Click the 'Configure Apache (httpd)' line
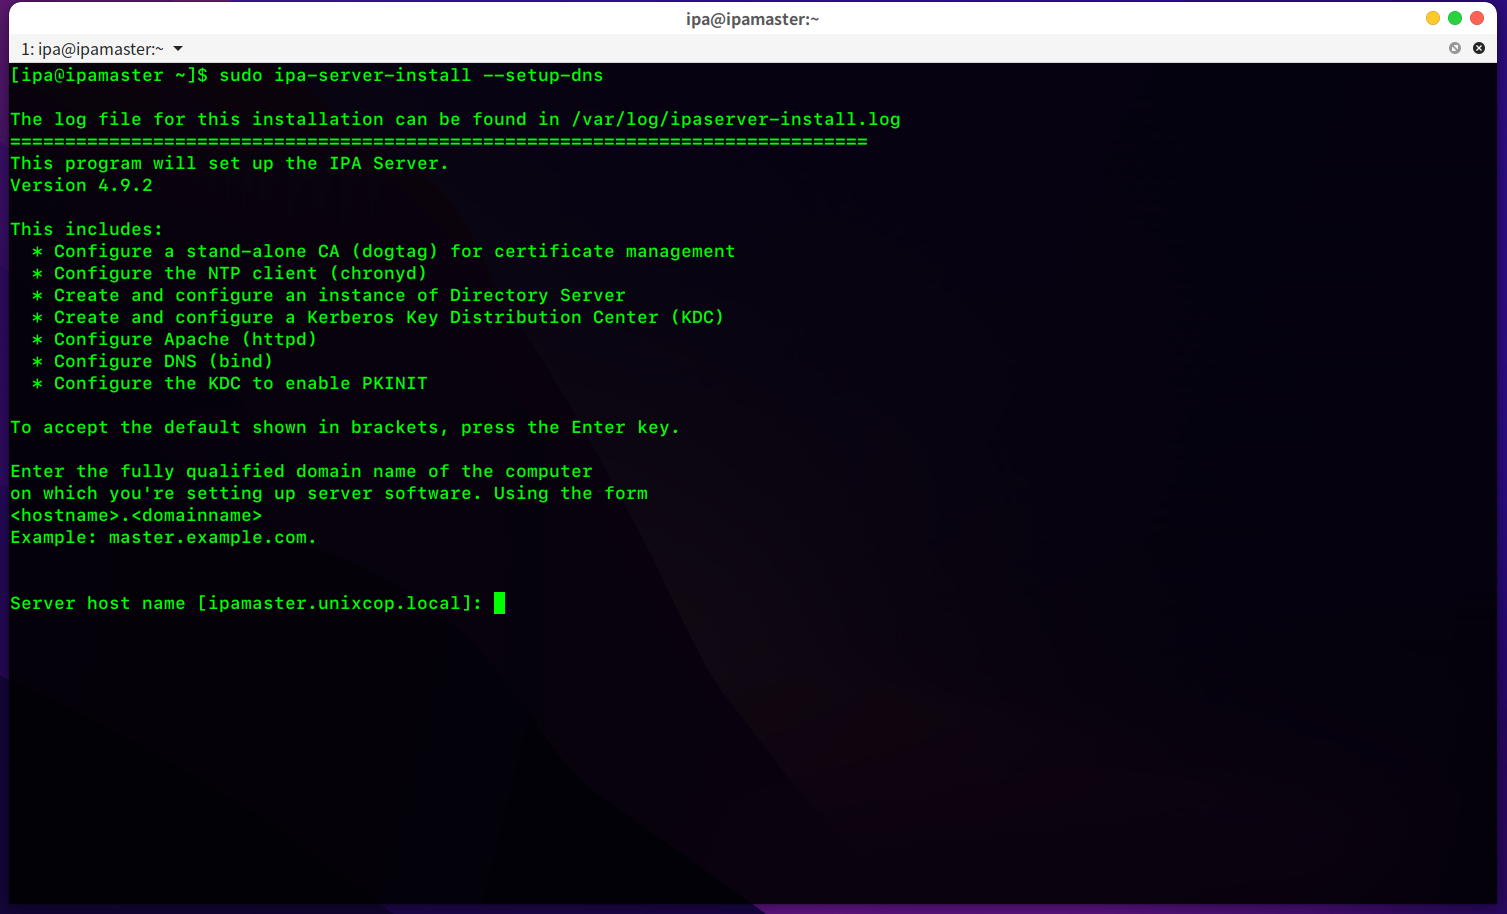The width and height of the screenshot is (1507, 914). click(175, 340)
